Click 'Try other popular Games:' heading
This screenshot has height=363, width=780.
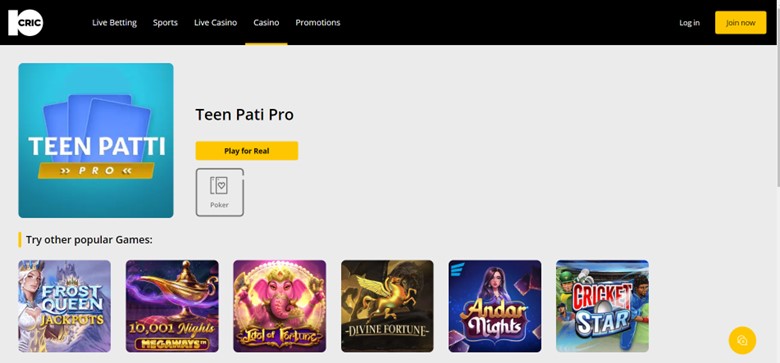click(x=89, y=240)
